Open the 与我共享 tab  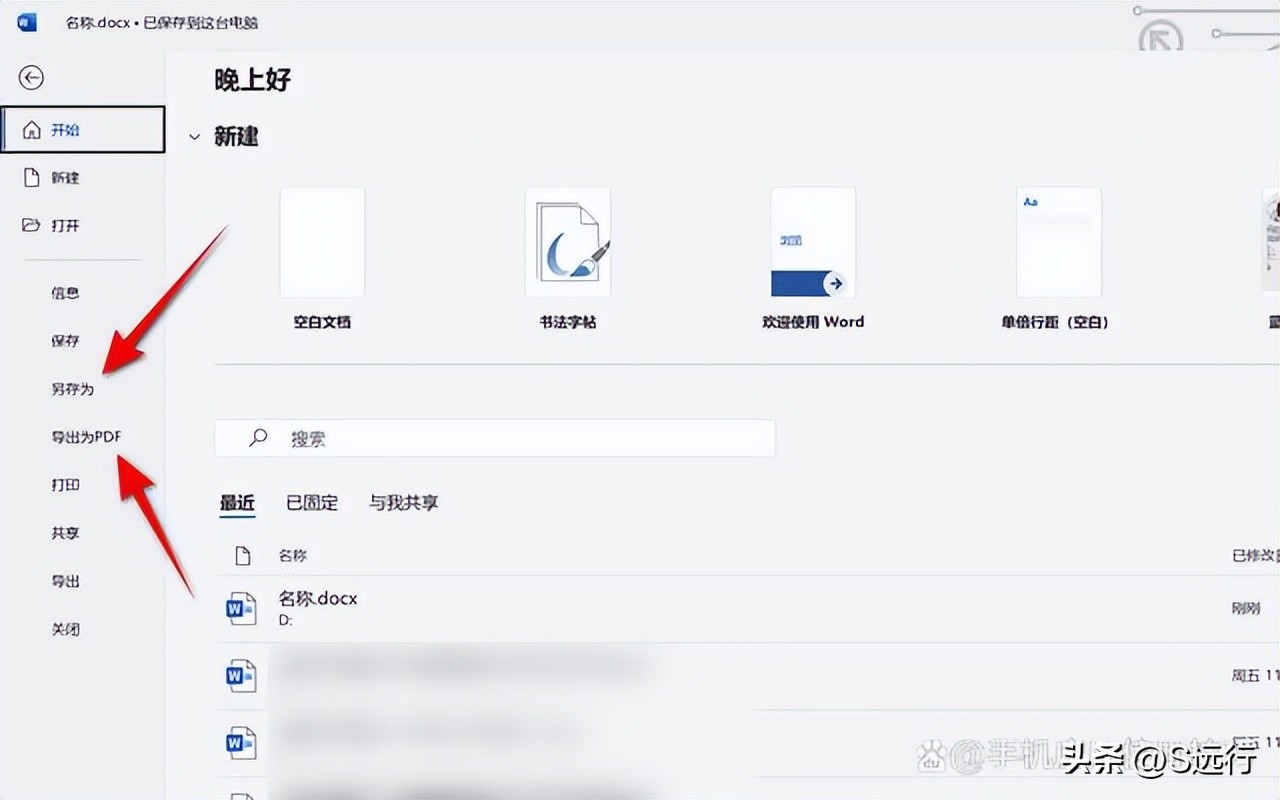404,503
